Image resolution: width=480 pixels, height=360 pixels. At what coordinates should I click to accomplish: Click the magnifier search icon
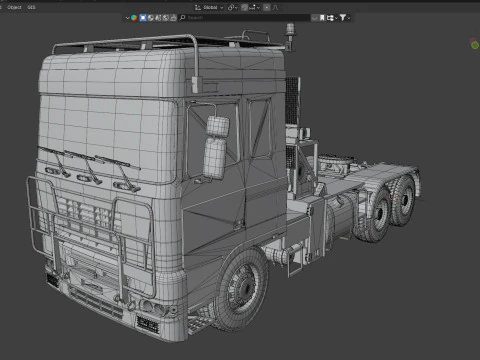[182, 18]
